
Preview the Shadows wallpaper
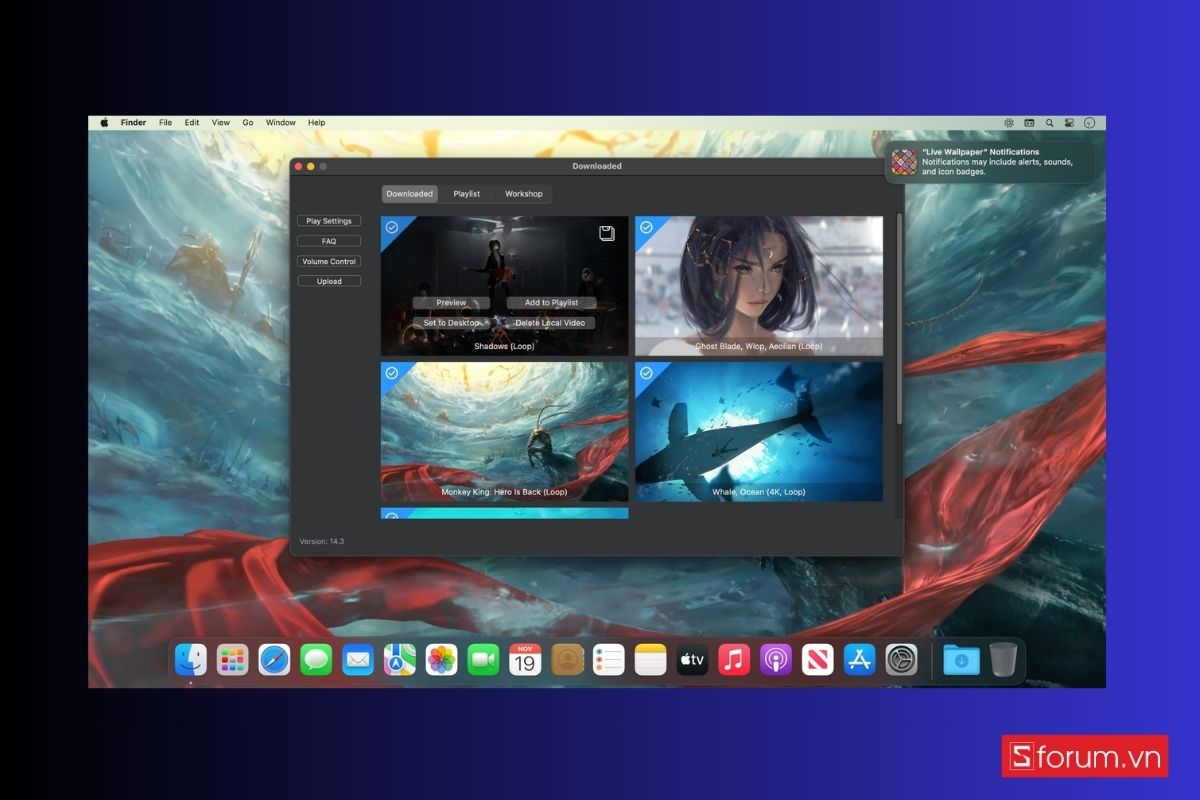click(451, 303)
